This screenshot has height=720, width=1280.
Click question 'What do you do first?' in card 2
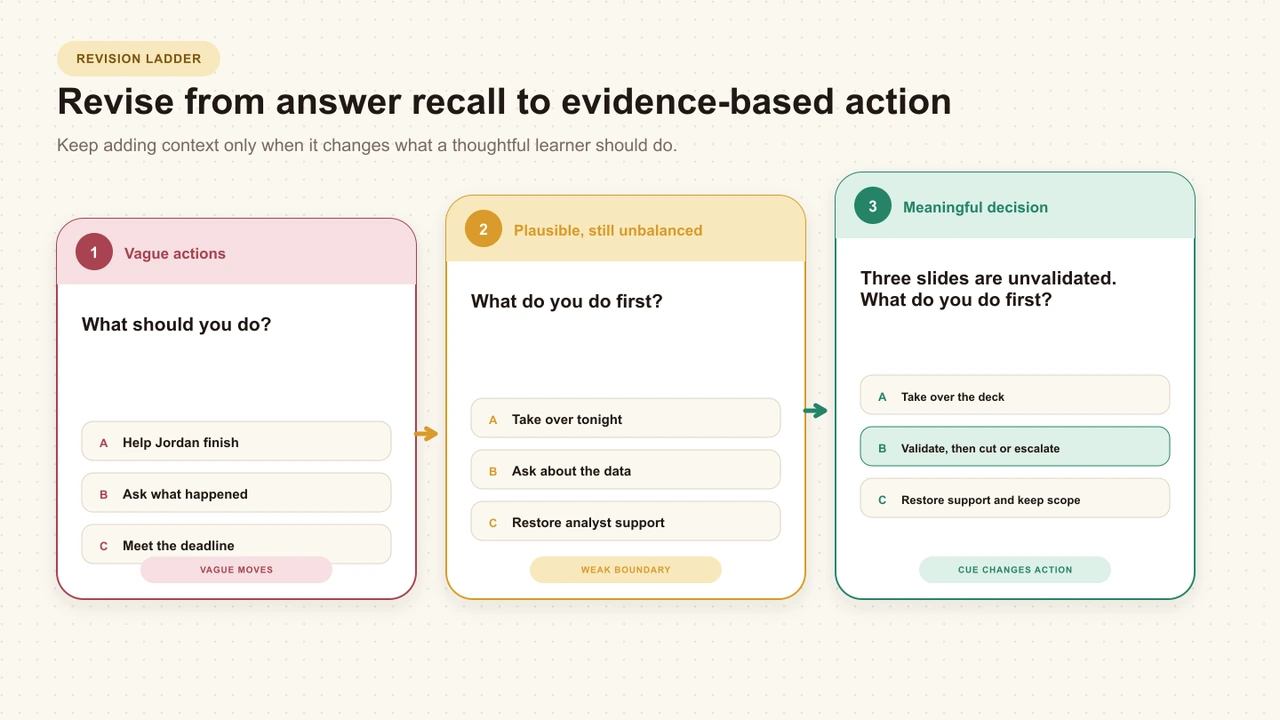click(x=566, y=301)
